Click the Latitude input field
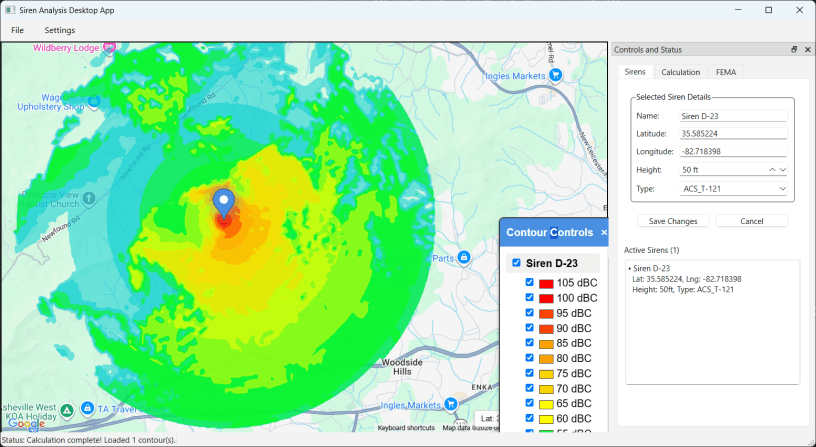Image resolution: width=816 pixels, height=447 pixels. (x=733, y=134)
